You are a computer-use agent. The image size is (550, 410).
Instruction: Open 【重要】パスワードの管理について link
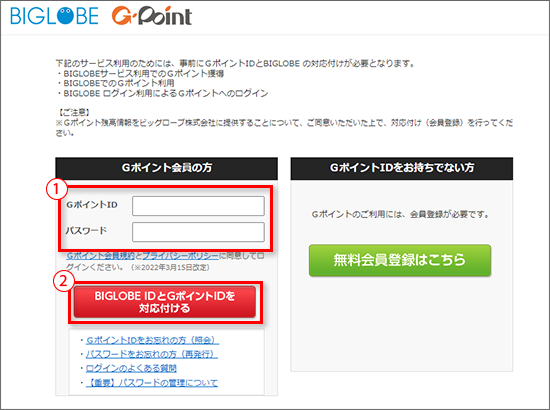152,383
